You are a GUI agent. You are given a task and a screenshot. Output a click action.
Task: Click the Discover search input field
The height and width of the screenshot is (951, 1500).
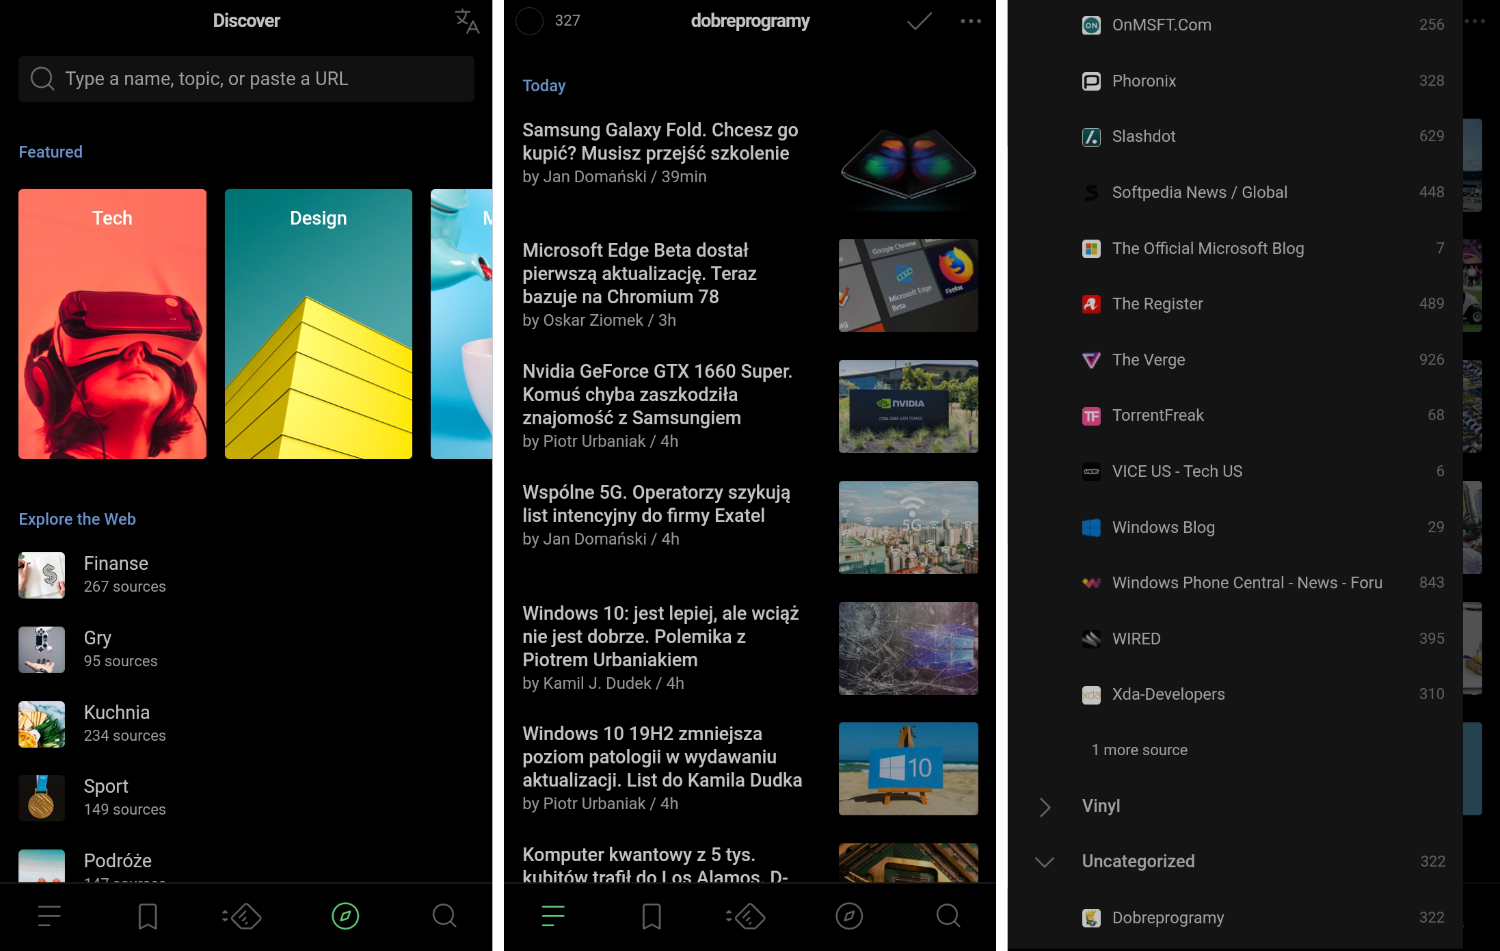(x=246, y=79)
